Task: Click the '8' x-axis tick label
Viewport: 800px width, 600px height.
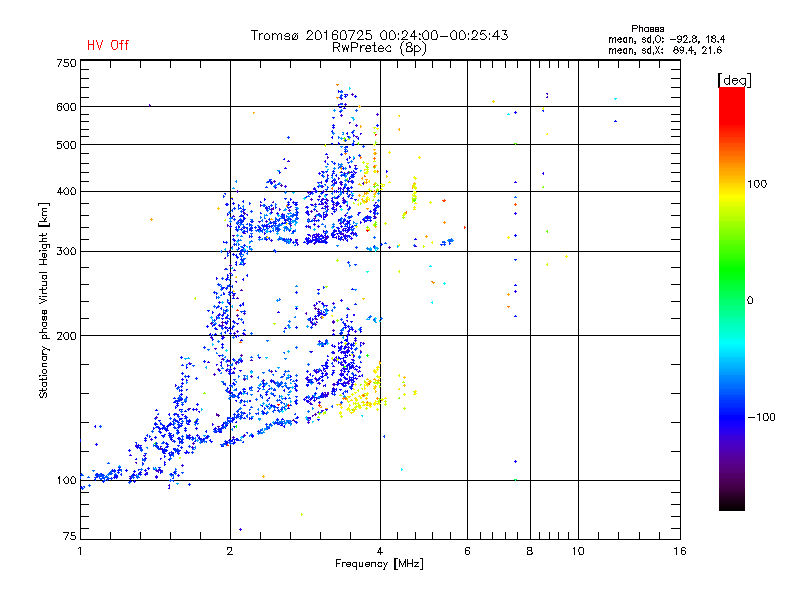Action: point(530,551)
